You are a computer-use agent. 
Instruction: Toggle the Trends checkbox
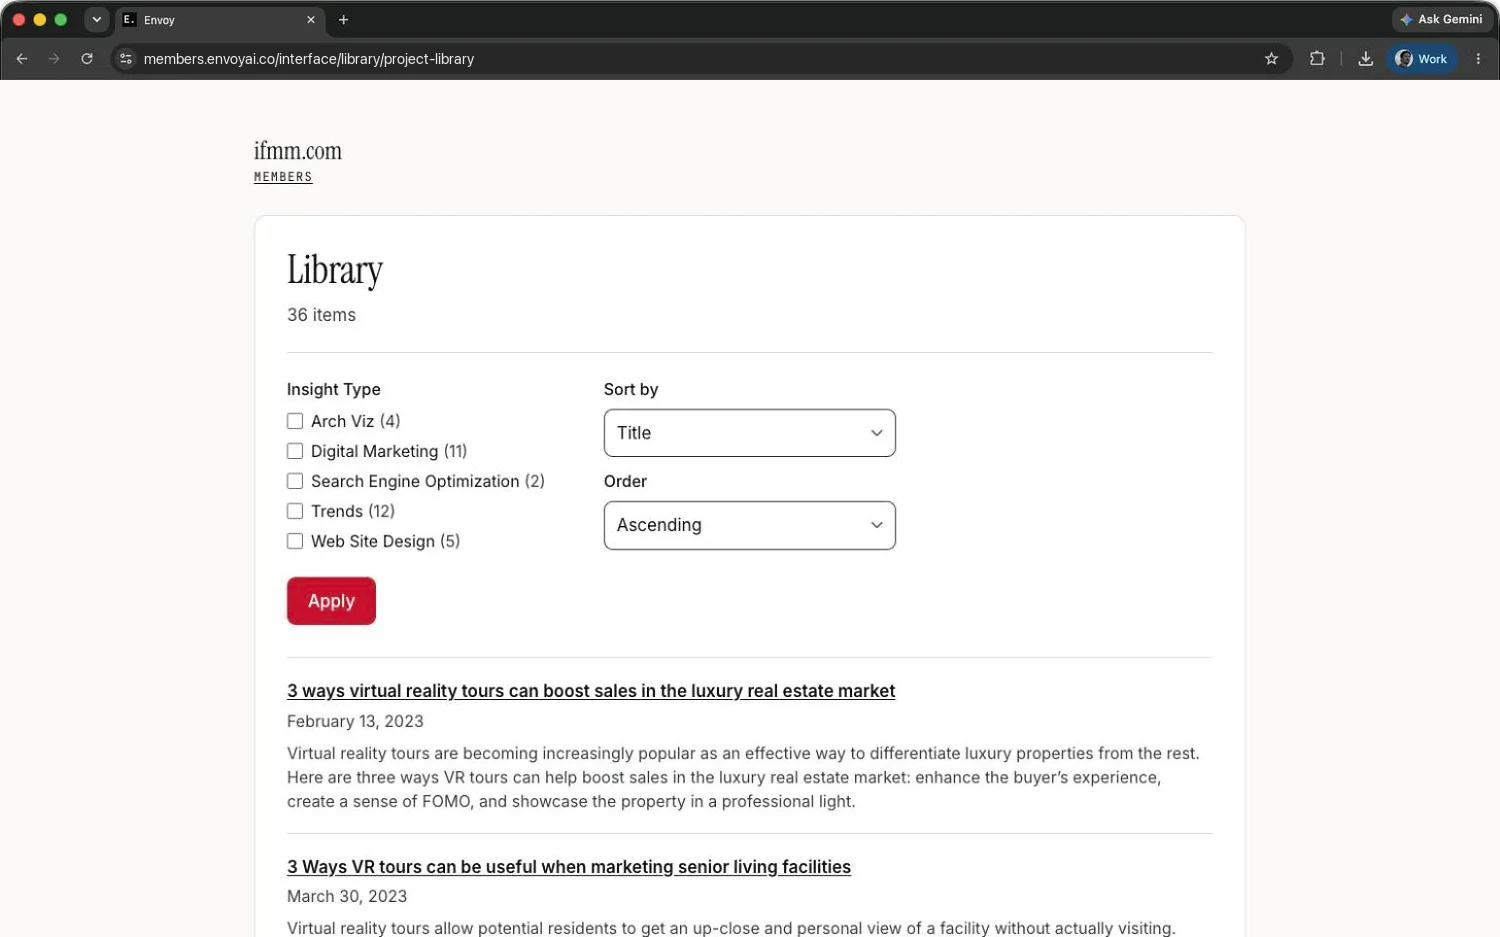295,511
